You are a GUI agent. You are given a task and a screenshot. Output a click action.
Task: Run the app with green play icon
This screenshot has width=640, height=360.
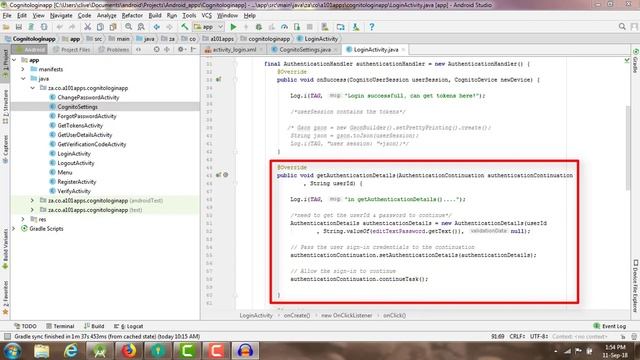233,27
